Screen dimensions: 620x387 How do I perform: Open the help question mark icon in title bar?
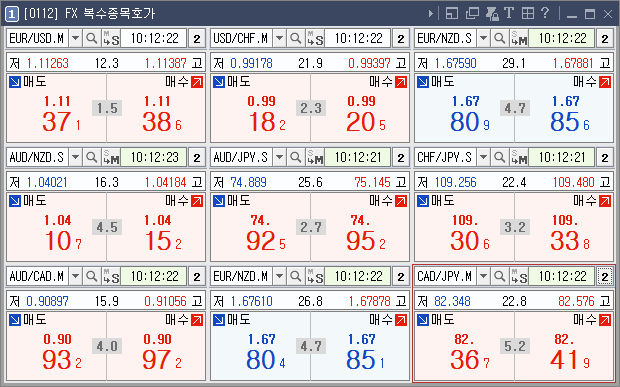pyautogui.click(x=545, y=13)
